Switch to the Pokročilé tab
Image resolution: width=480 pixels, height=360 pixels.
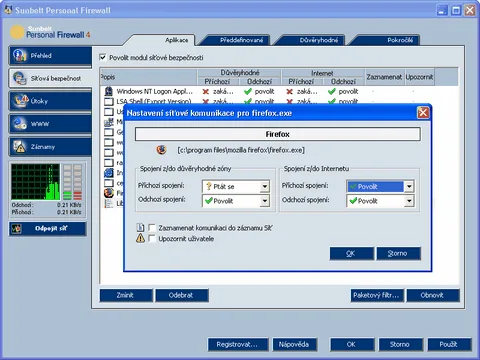[x=400, y=40]
